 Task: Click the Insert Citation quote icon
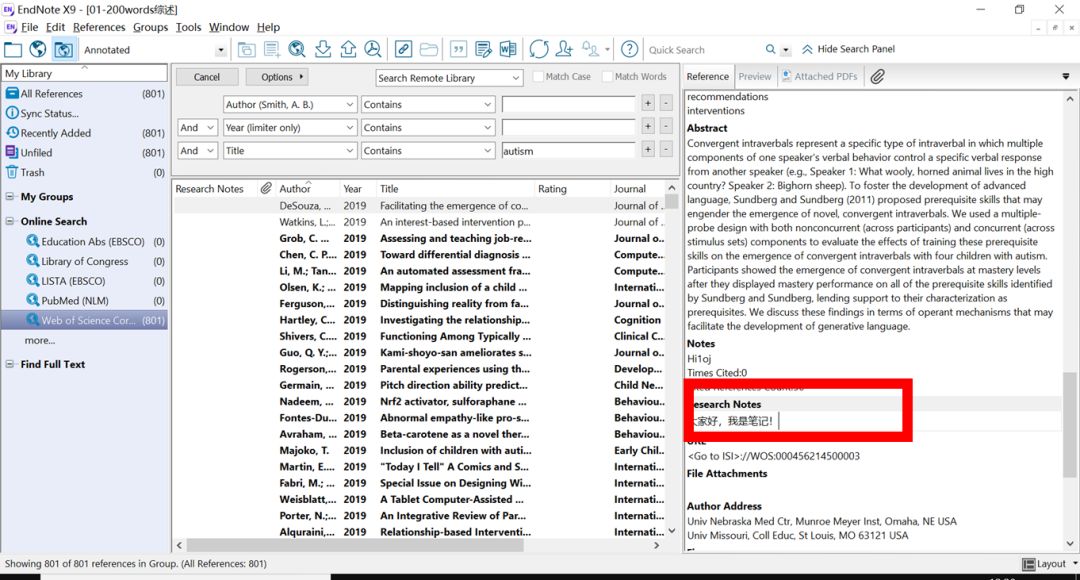click(459, 50)
